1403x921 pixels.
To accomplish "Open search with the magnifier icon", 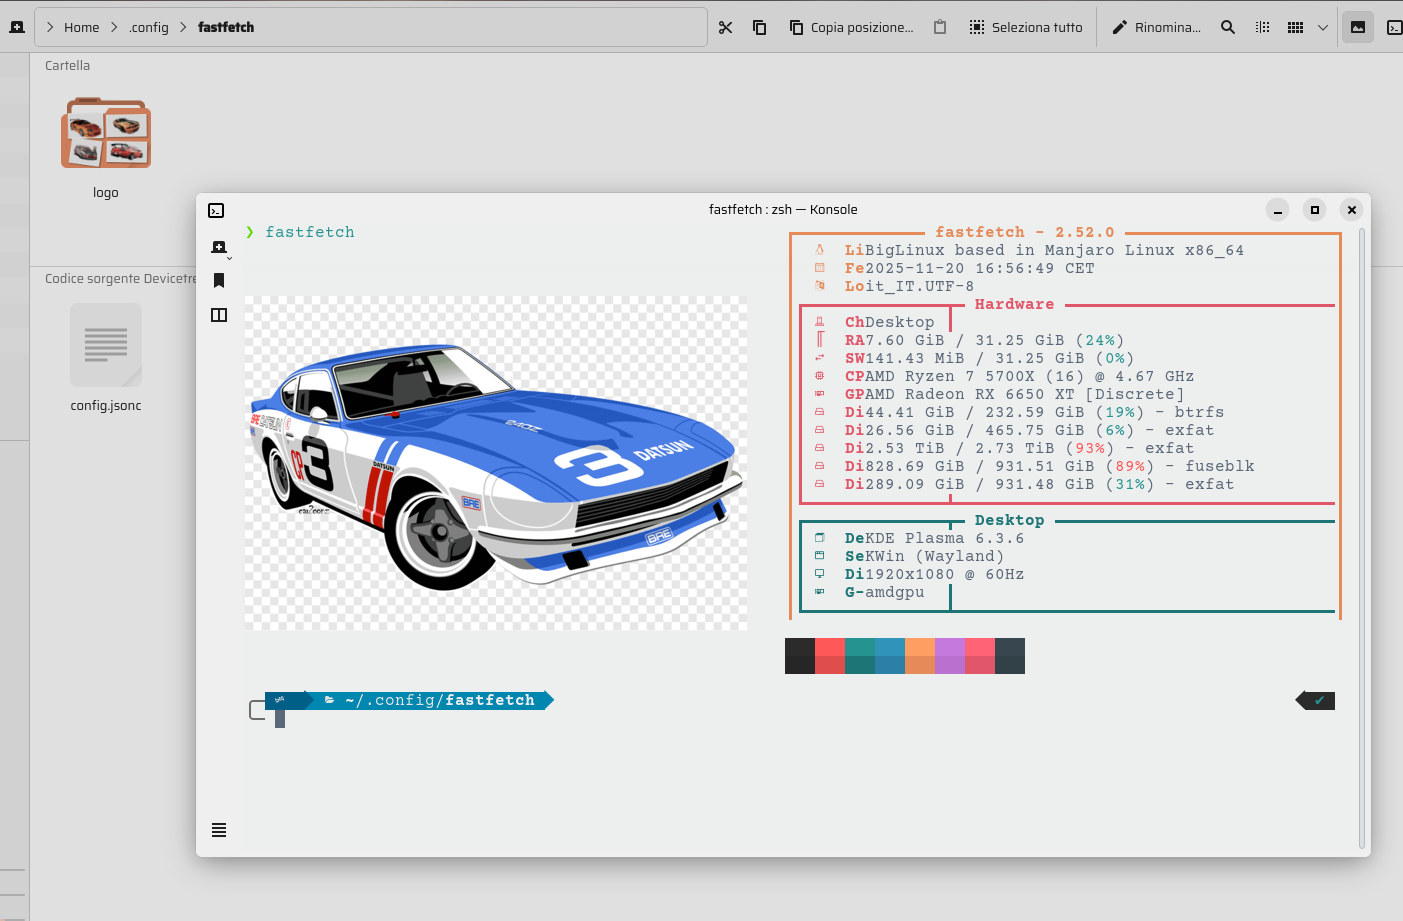I will click(1228, 28).
